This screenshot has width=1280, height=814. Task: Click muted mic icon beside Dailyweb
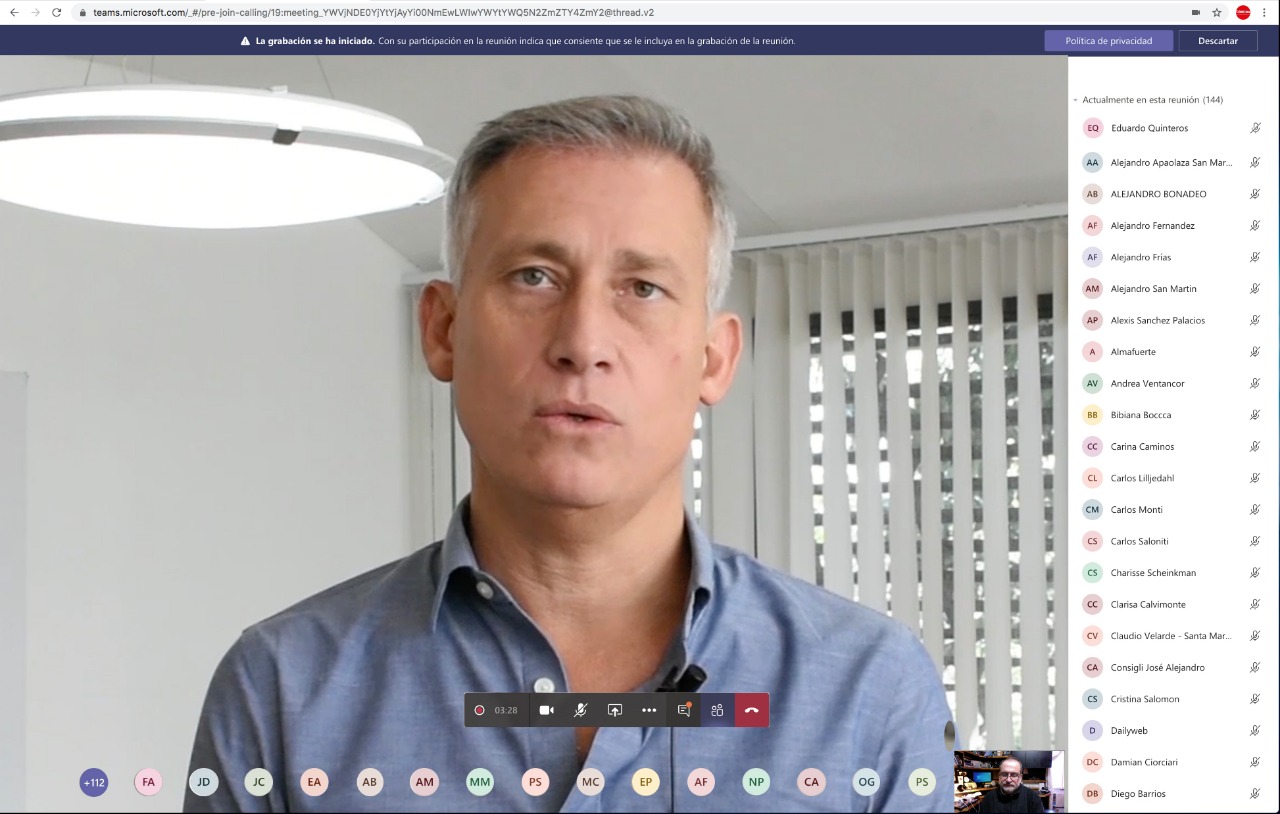coord(1255,731)
